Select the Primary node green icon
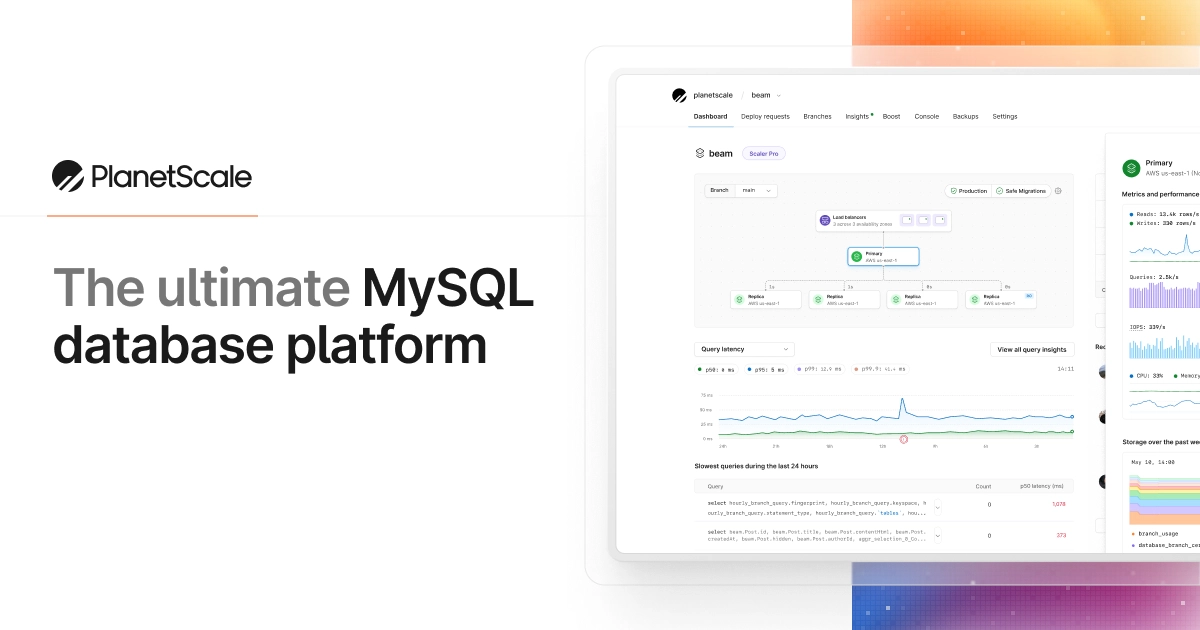 [x=856, y=257]
